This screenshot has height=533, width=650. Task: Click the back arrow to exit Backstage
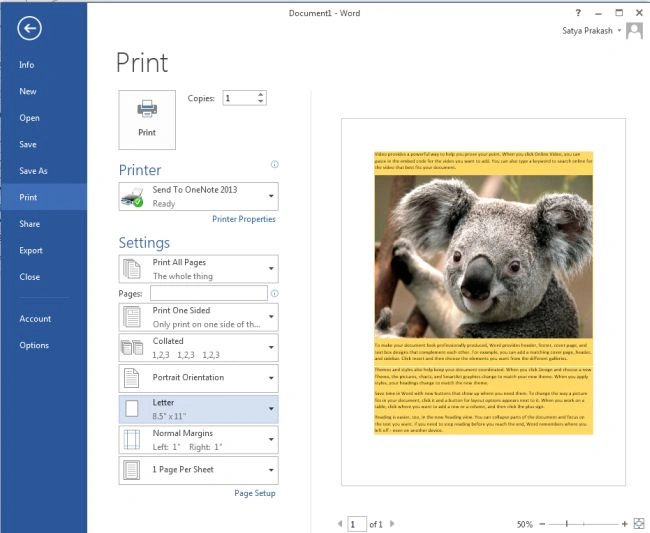[x=29, y=29]
